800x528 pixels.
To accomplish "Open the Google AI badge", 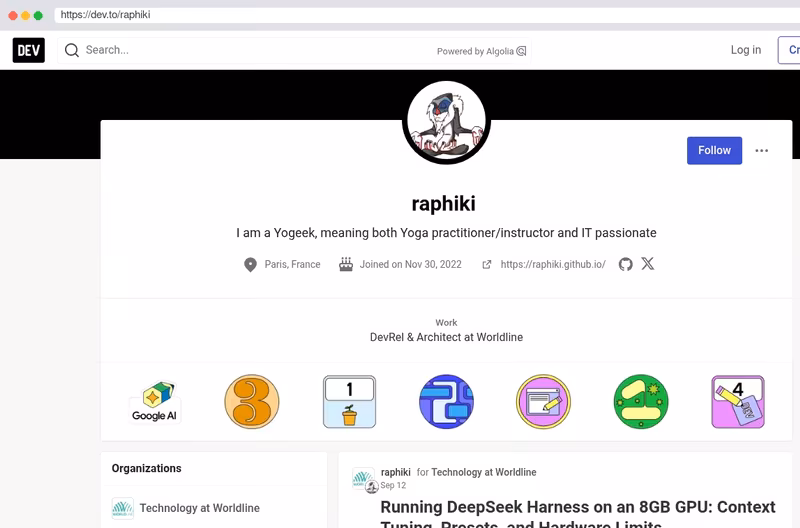I will pos(154,401).
